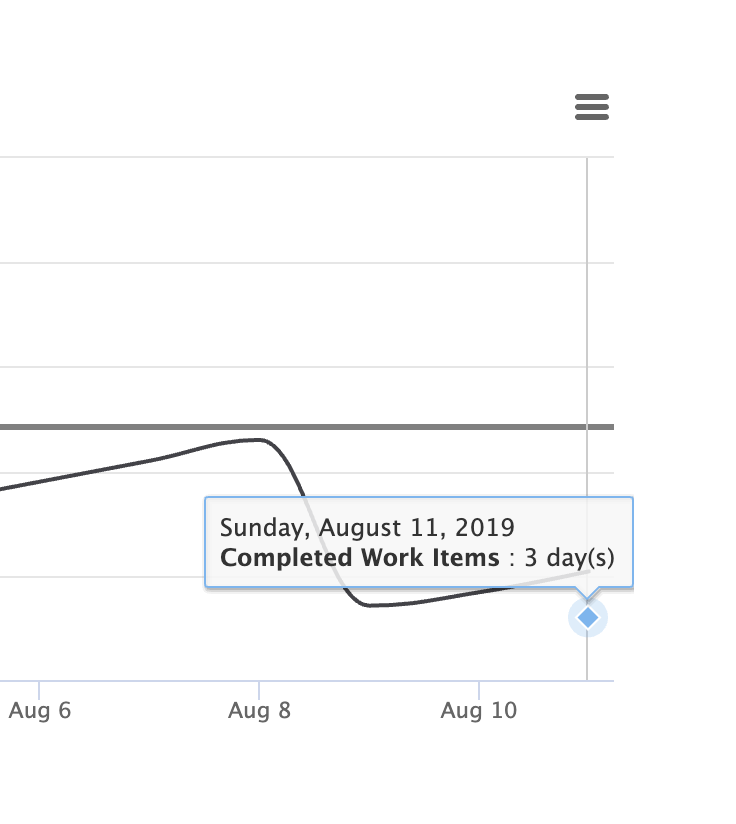
Task: Open the chart context hamburger menu
Action: [x=592, y=107]
